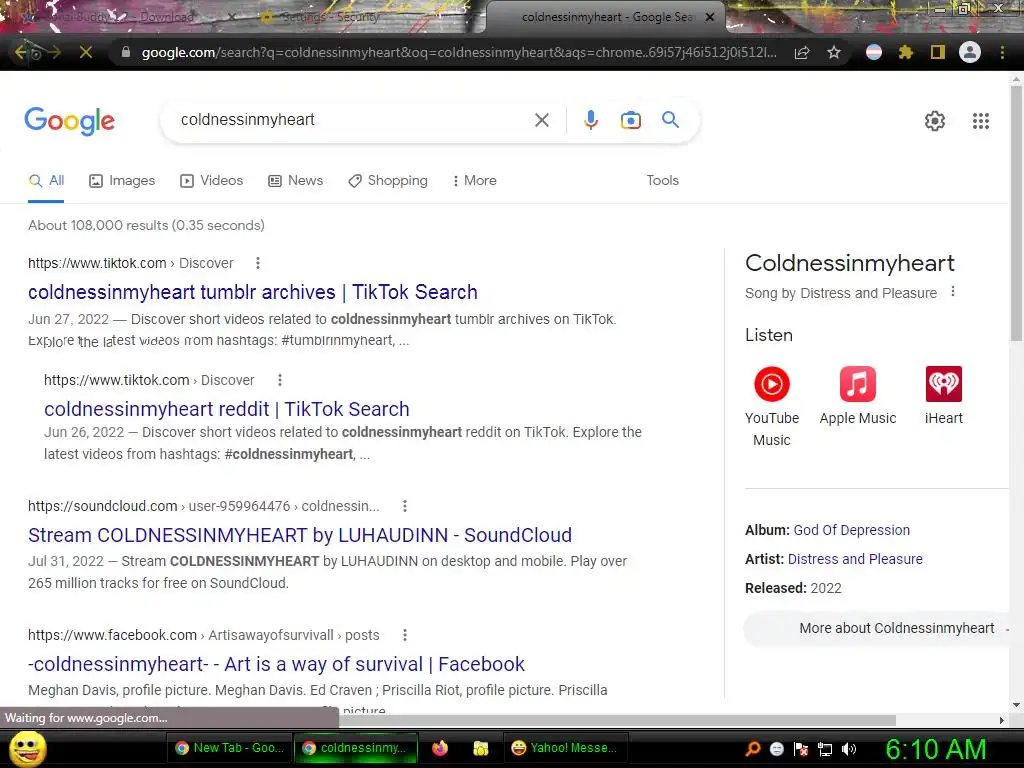Screen dimensions: 1024x768
Task: Toggle the browser side panel icon
Action: coord(937,52)
